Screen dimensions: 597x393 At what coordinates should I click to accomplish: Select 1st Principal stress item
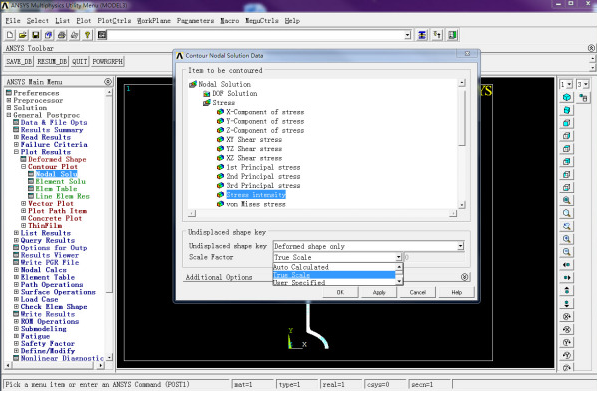(x=263, y=167)
